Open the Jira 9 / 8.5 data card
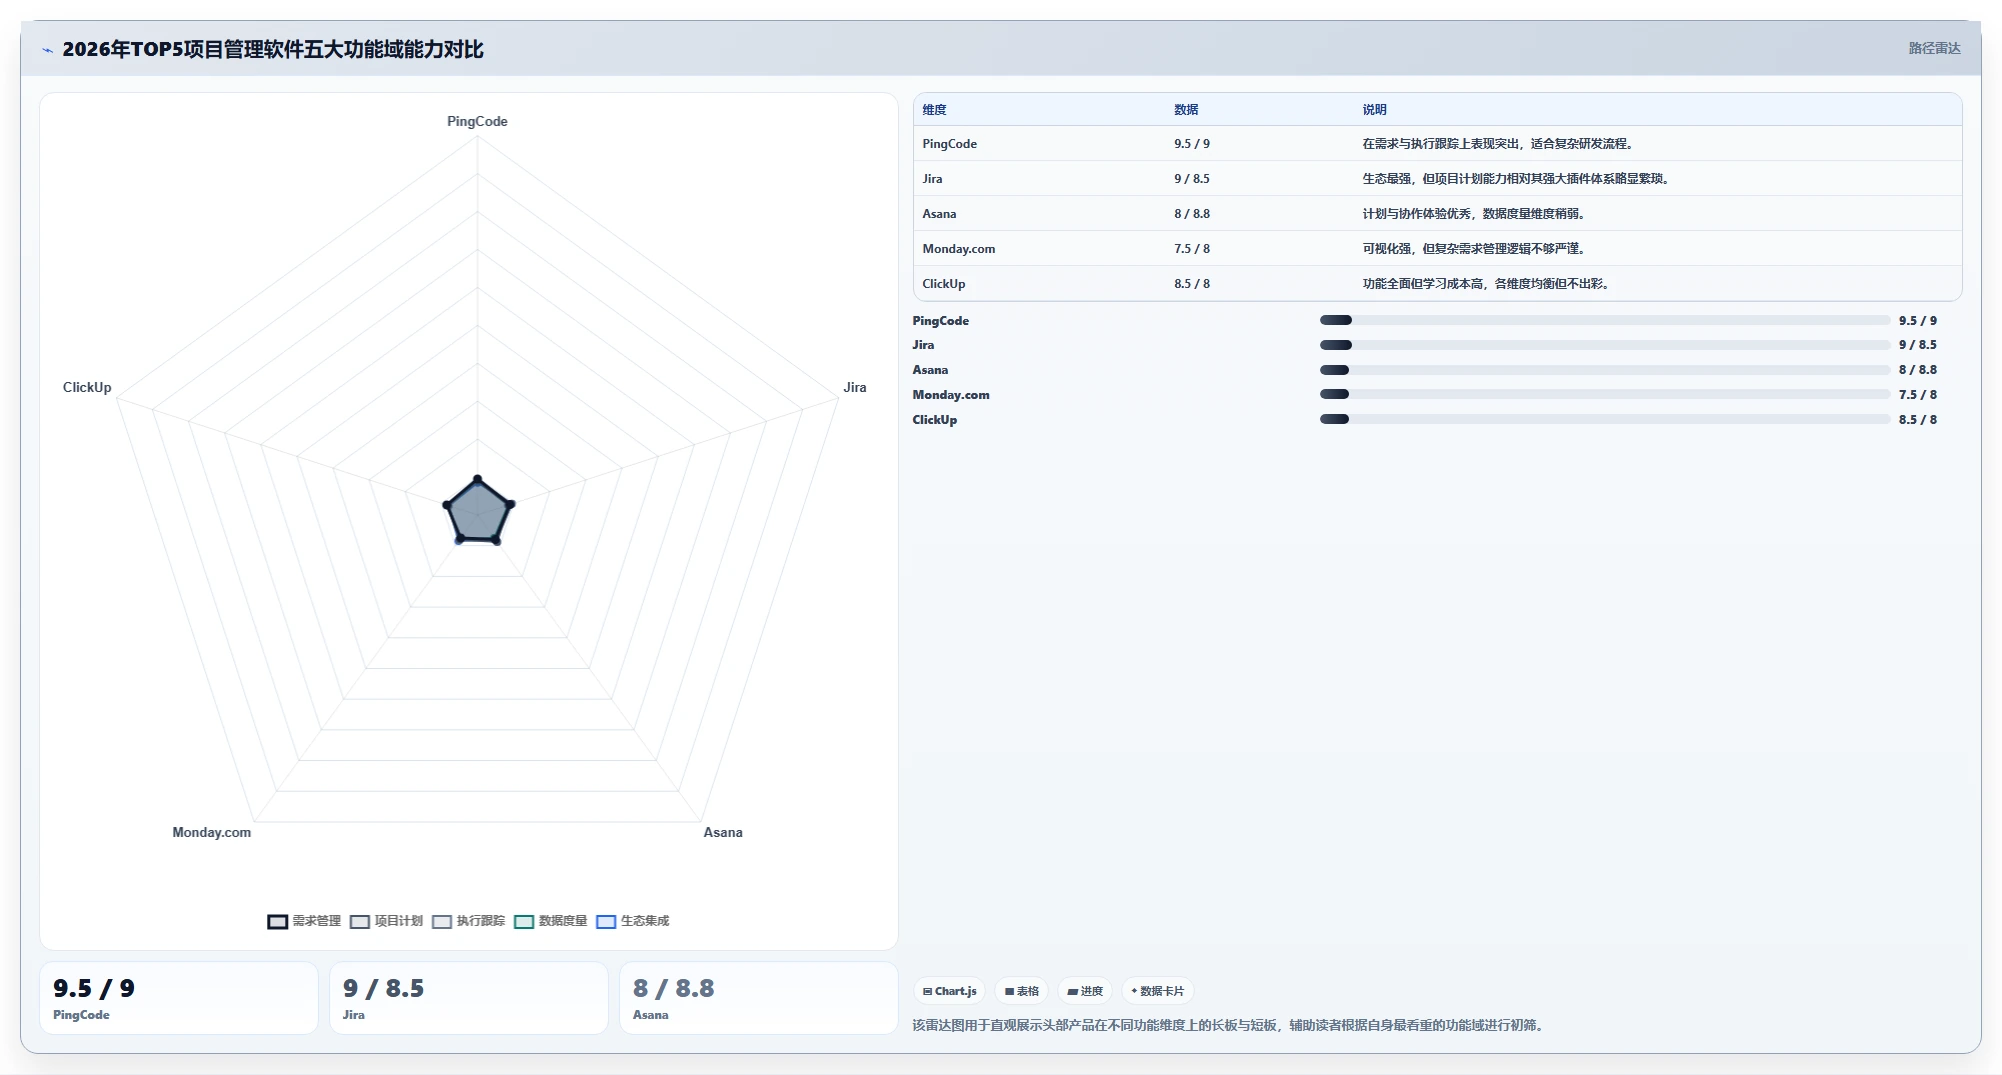Viewport: 2002px width, 1075px height. coord(469,998)
